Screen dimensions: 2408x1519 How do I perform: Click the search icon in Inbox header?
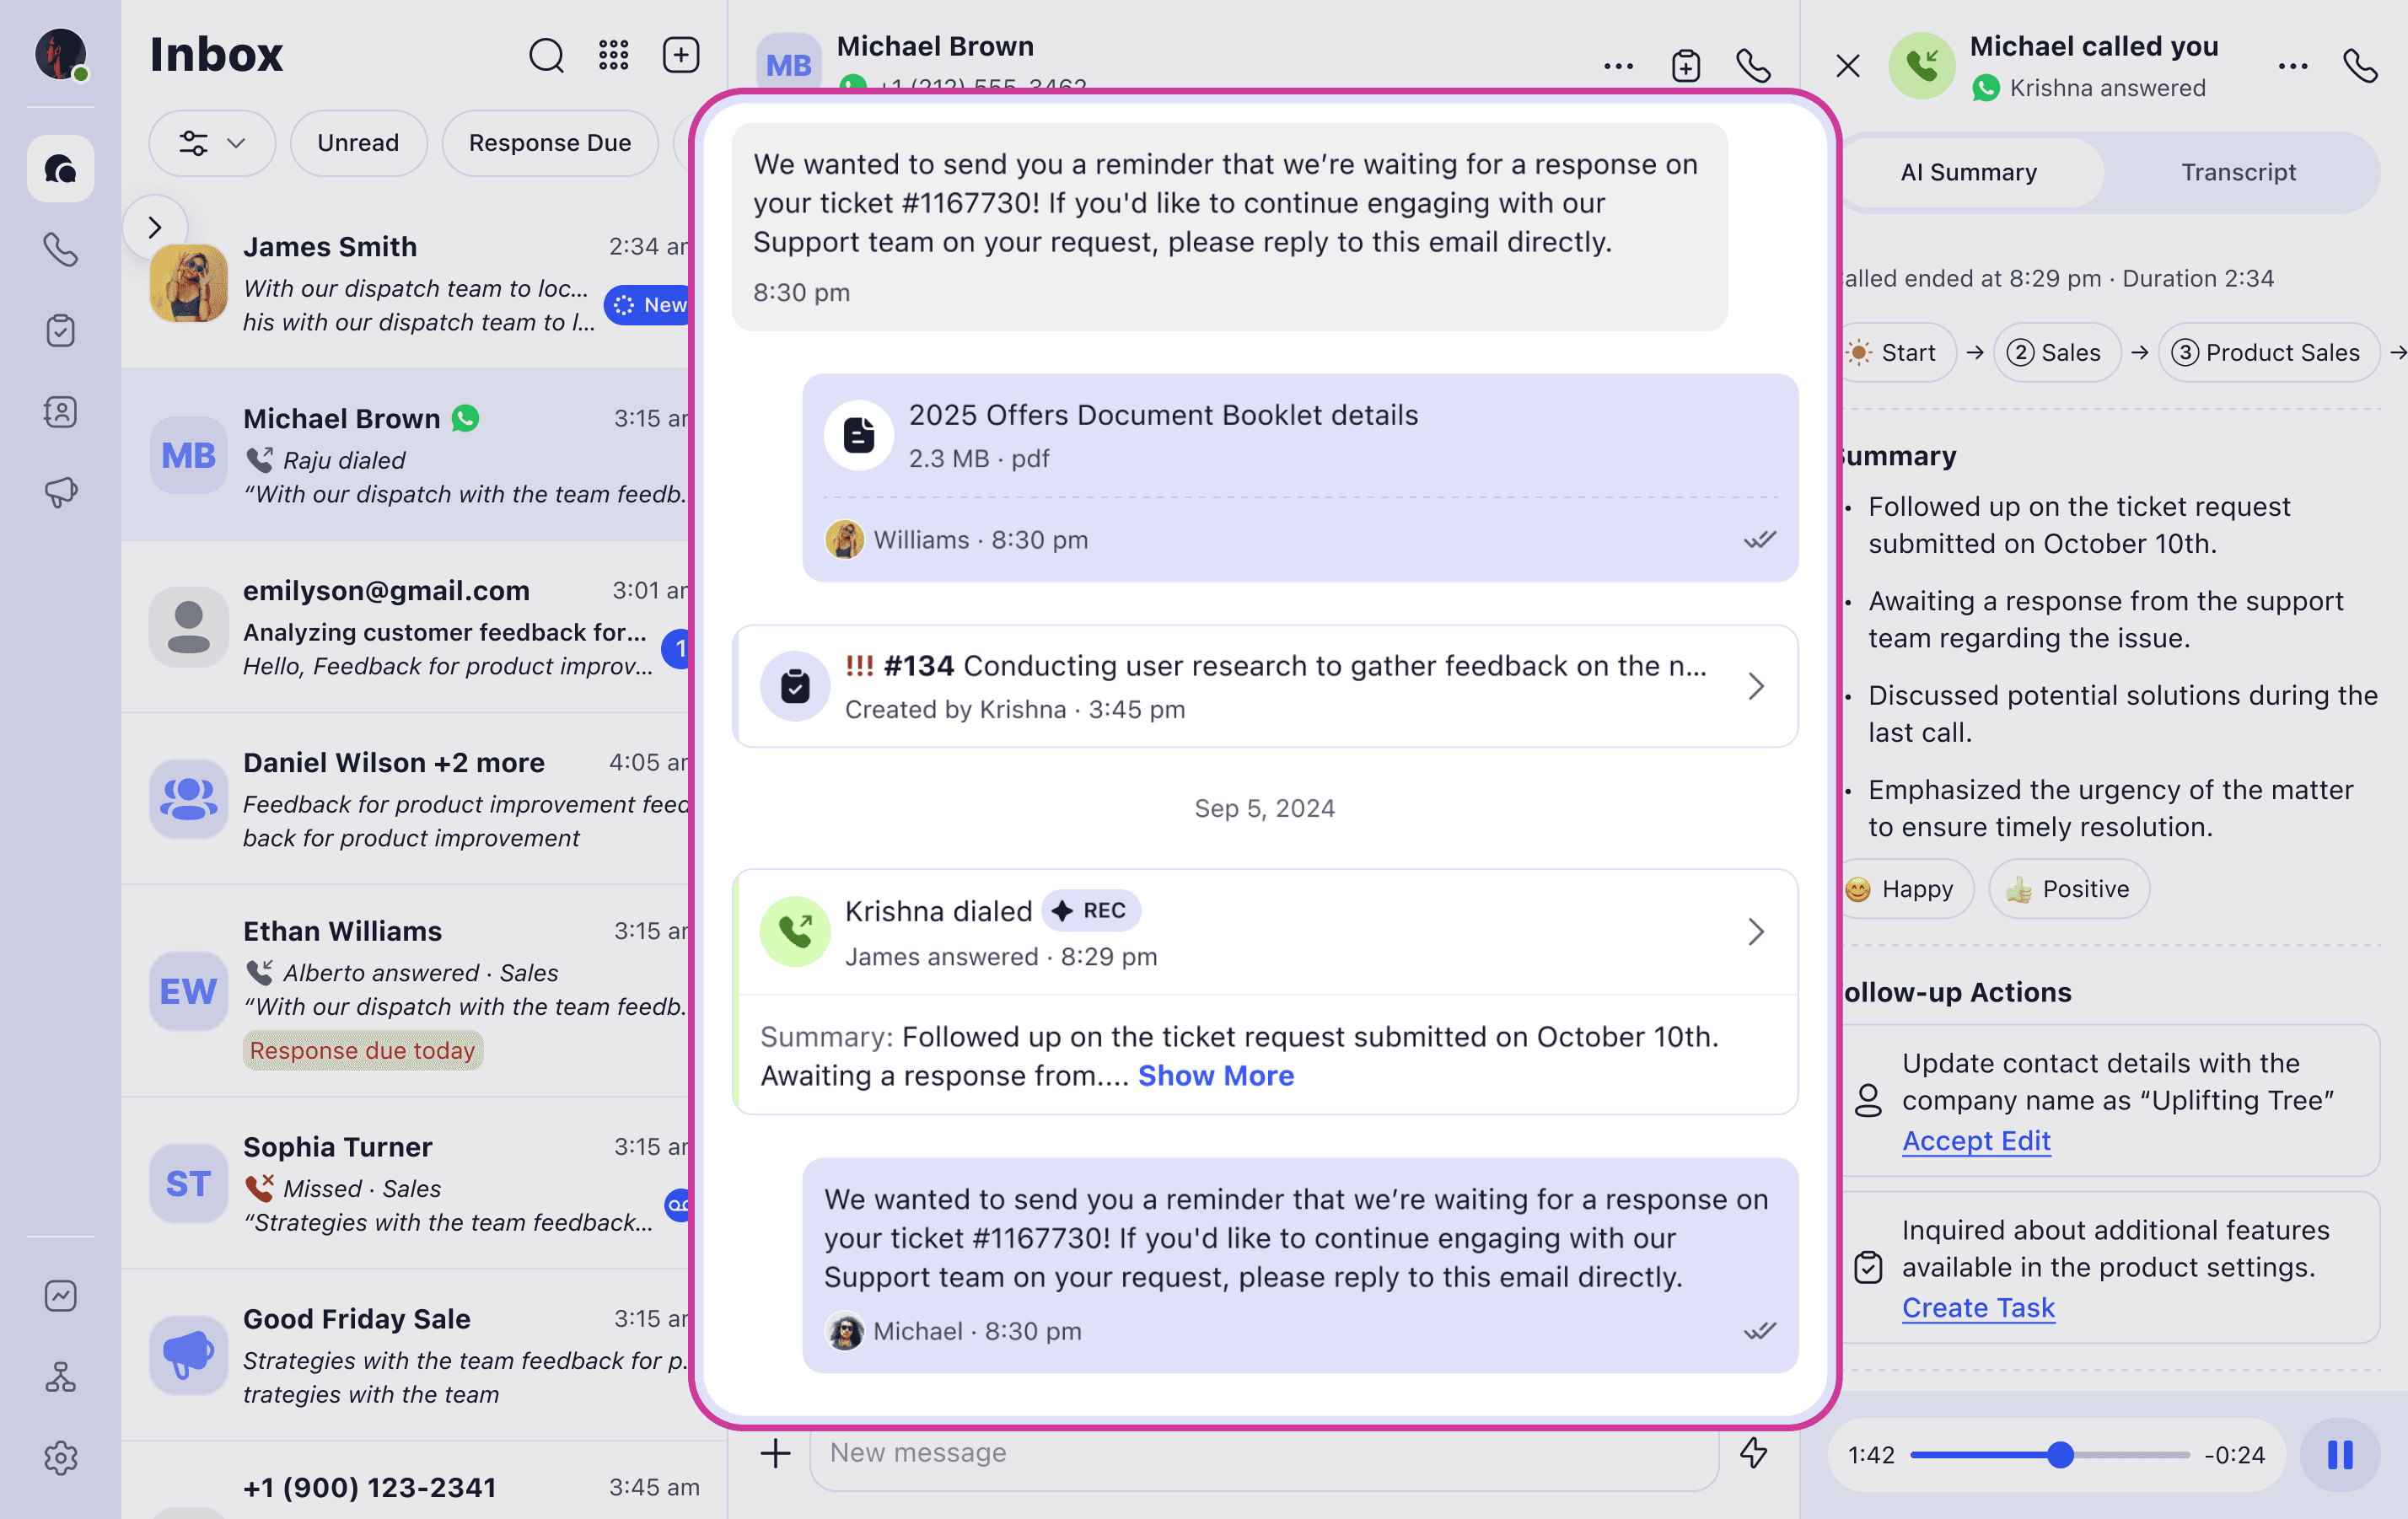point(546,55)
